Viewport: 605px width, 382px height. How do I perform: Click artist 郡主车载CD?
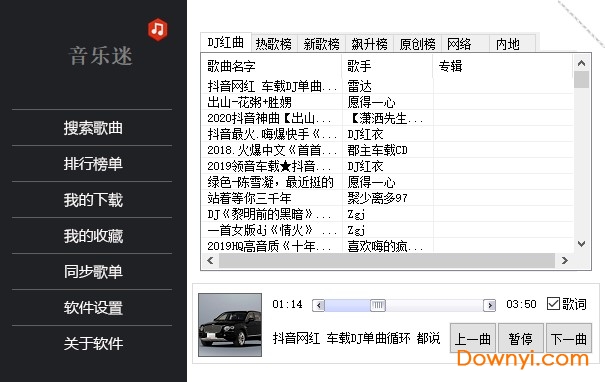(x=377, y=150)
